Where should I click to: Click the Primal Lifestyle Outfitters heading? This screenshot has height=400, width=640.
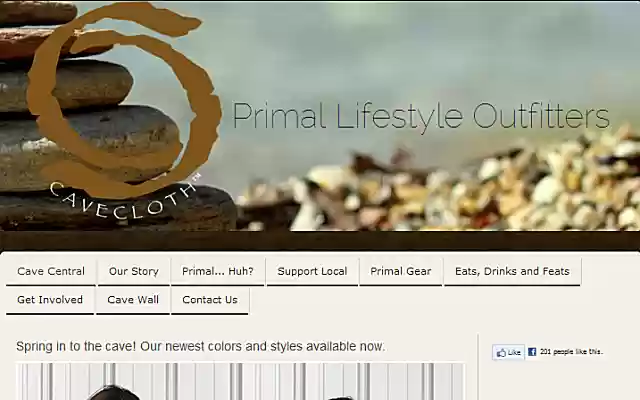pyautogui.click(x=421, y=116)
